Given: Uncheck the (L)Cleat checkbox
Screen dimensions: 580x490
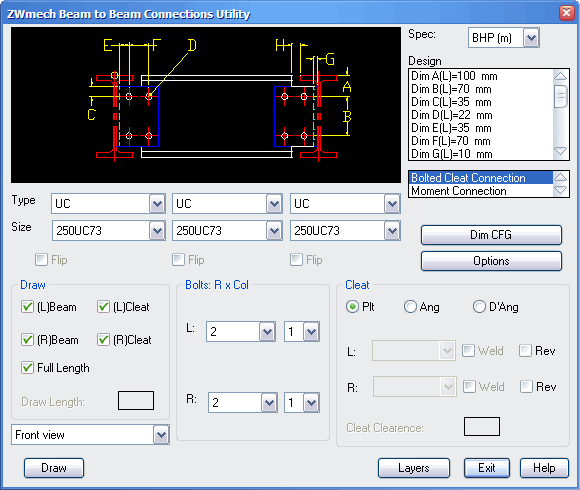Looking at the screenshot, I should coord(103,307).
